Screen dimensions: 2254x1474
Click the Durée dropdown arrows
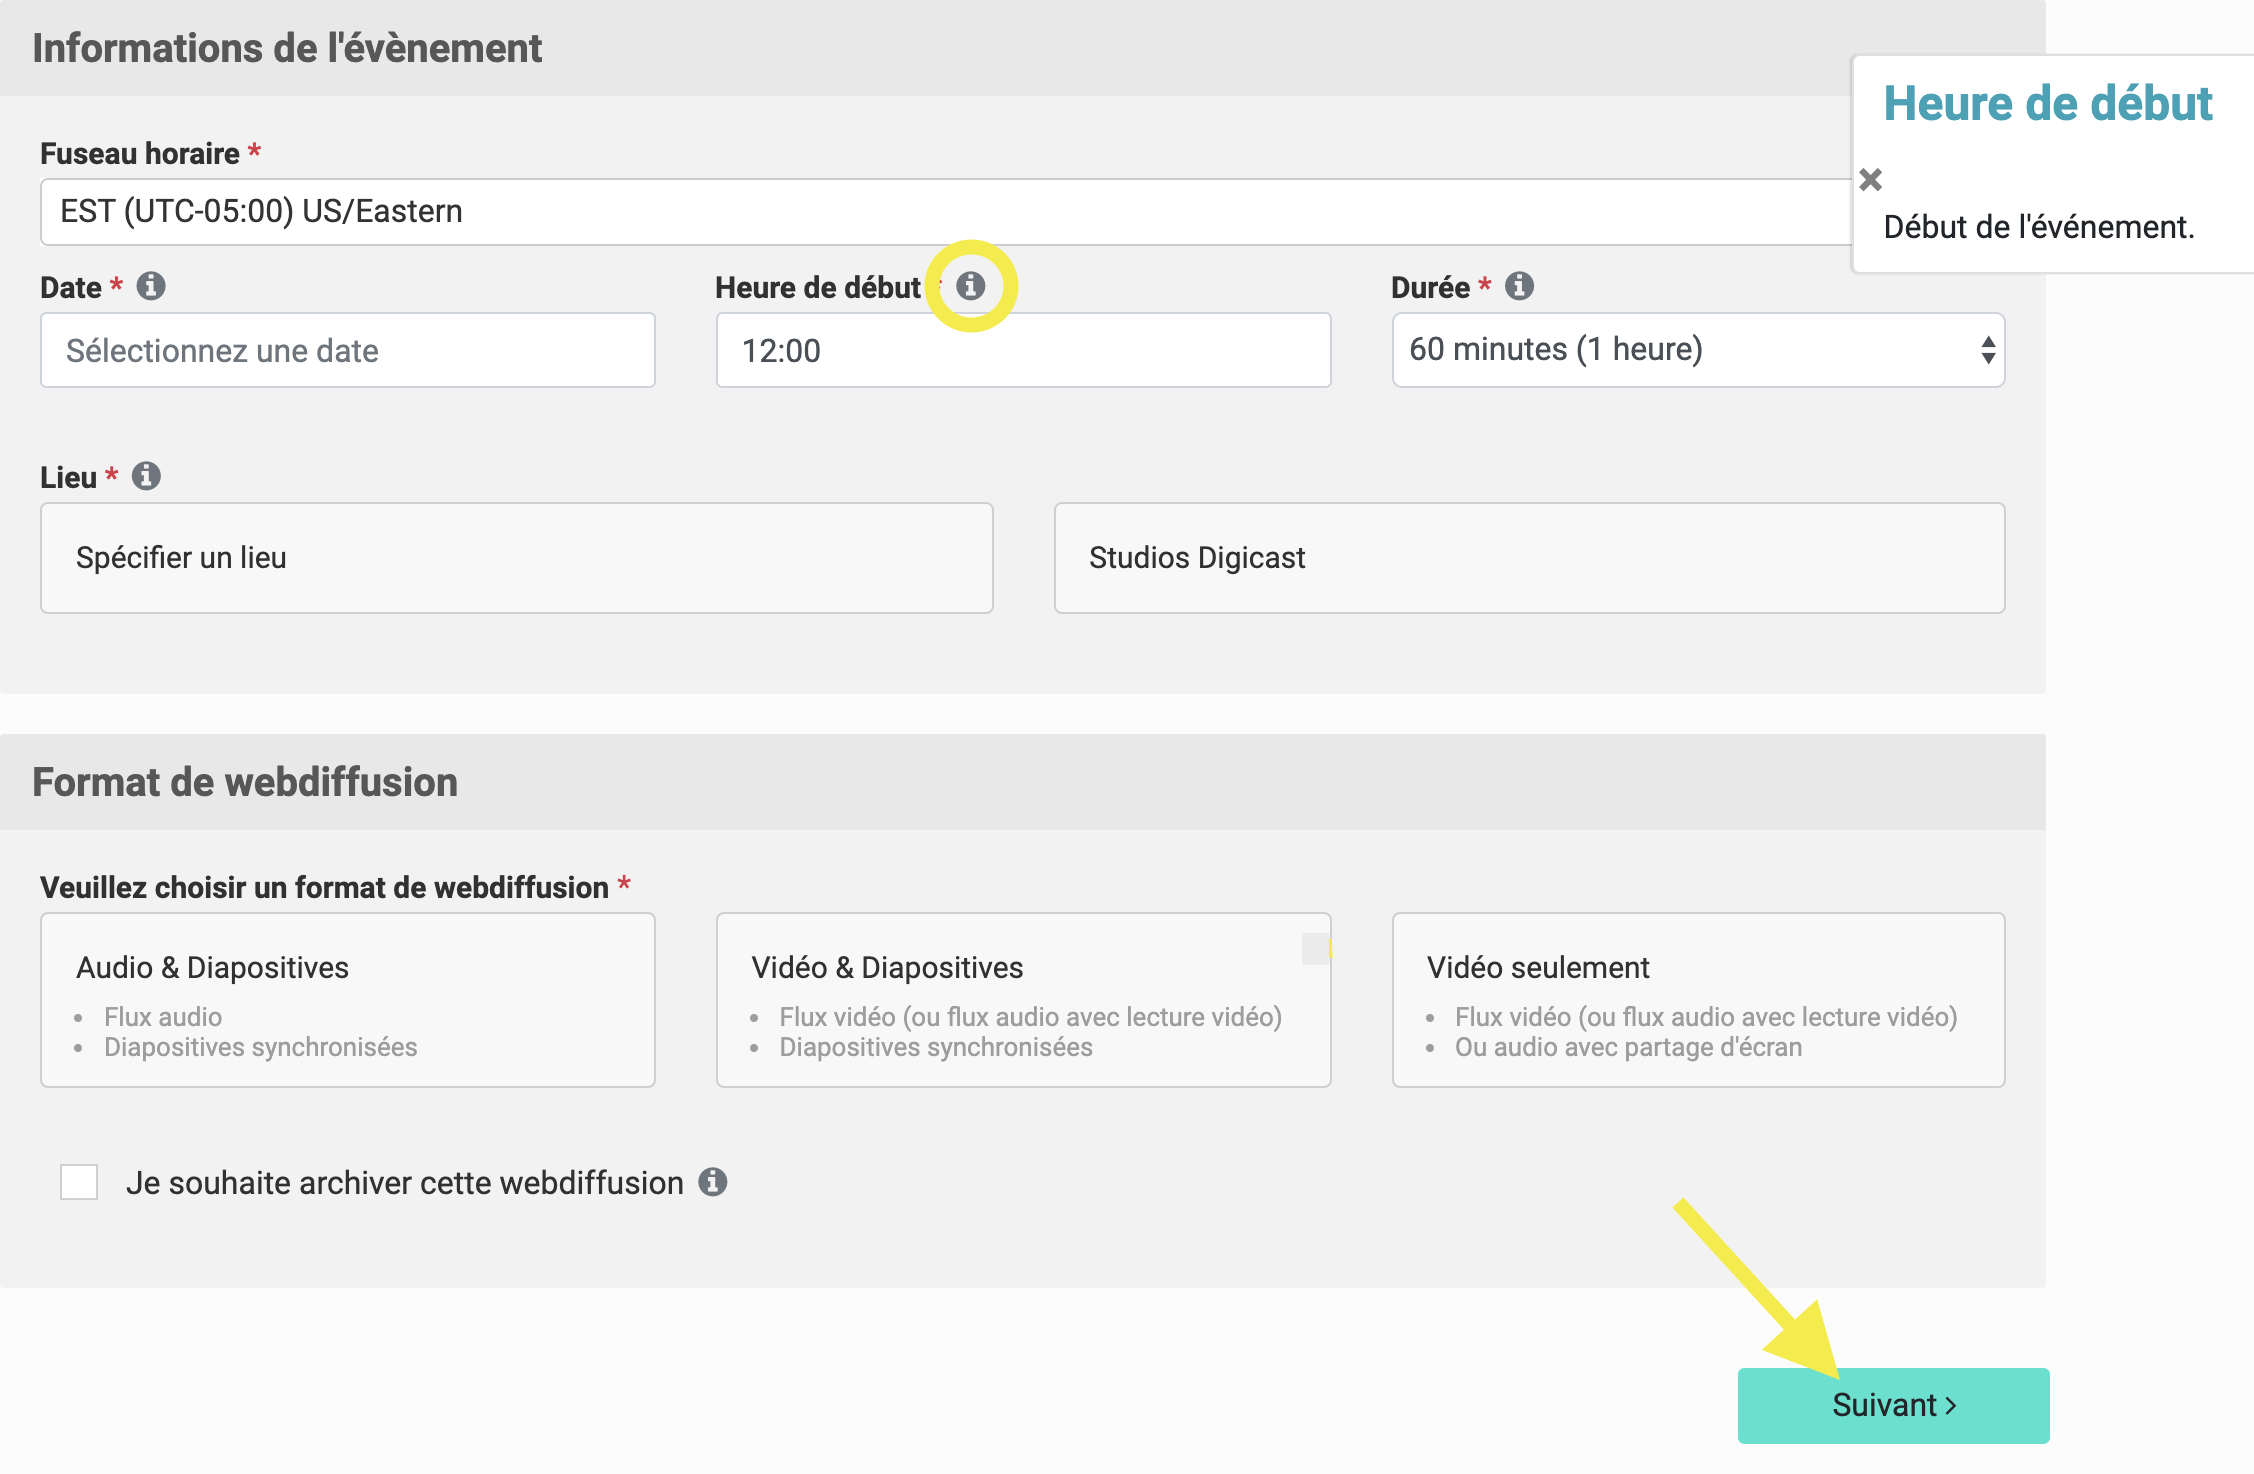coord(1987,350)
